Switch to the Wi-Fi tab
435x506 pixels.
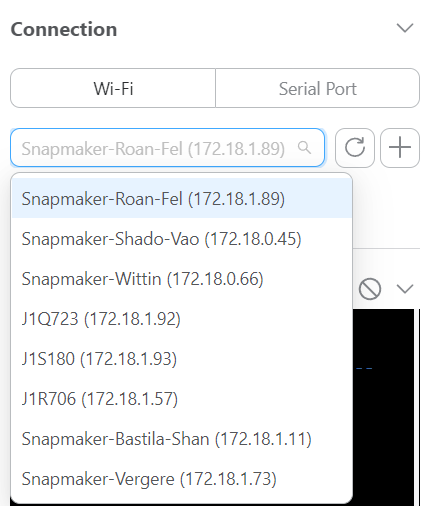[x=113, y=88]
